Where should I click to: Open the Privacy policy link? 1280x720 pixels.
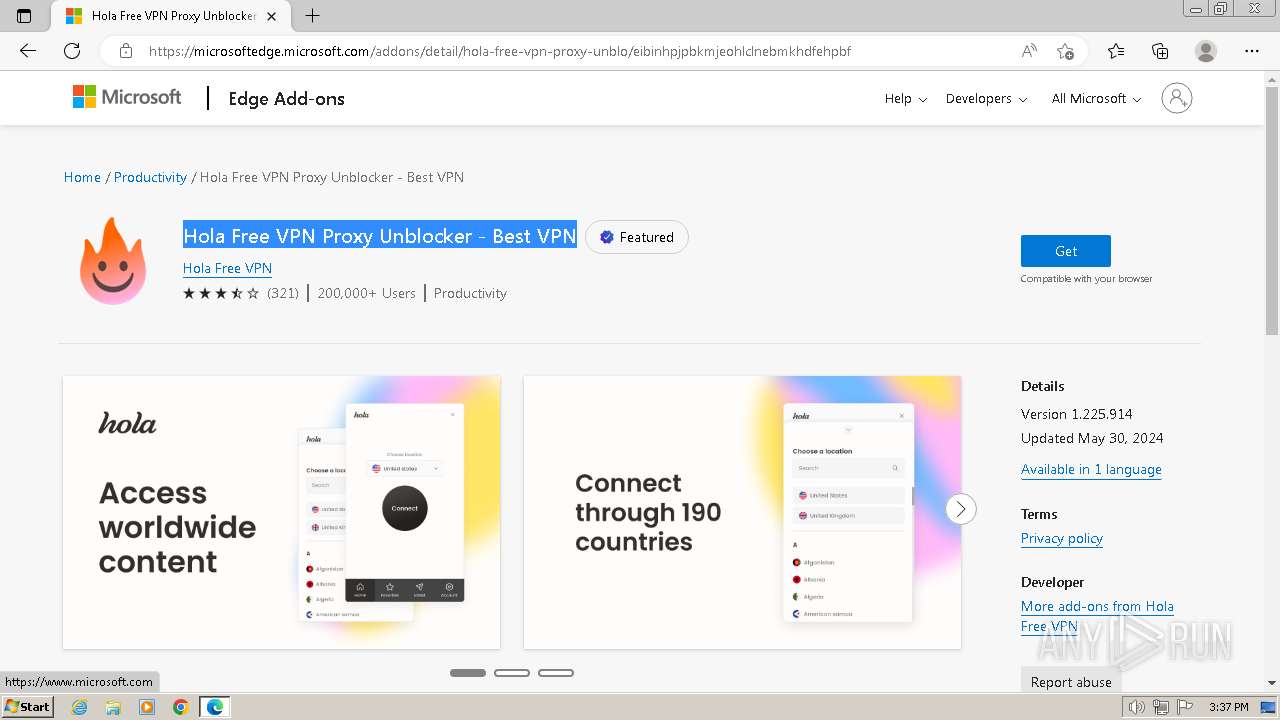pos(1062,538)
